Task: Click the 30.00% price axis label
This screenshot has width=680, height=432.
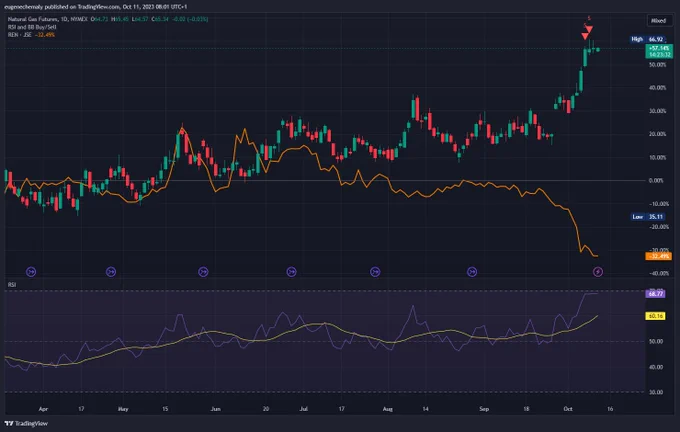Action: 657,111
